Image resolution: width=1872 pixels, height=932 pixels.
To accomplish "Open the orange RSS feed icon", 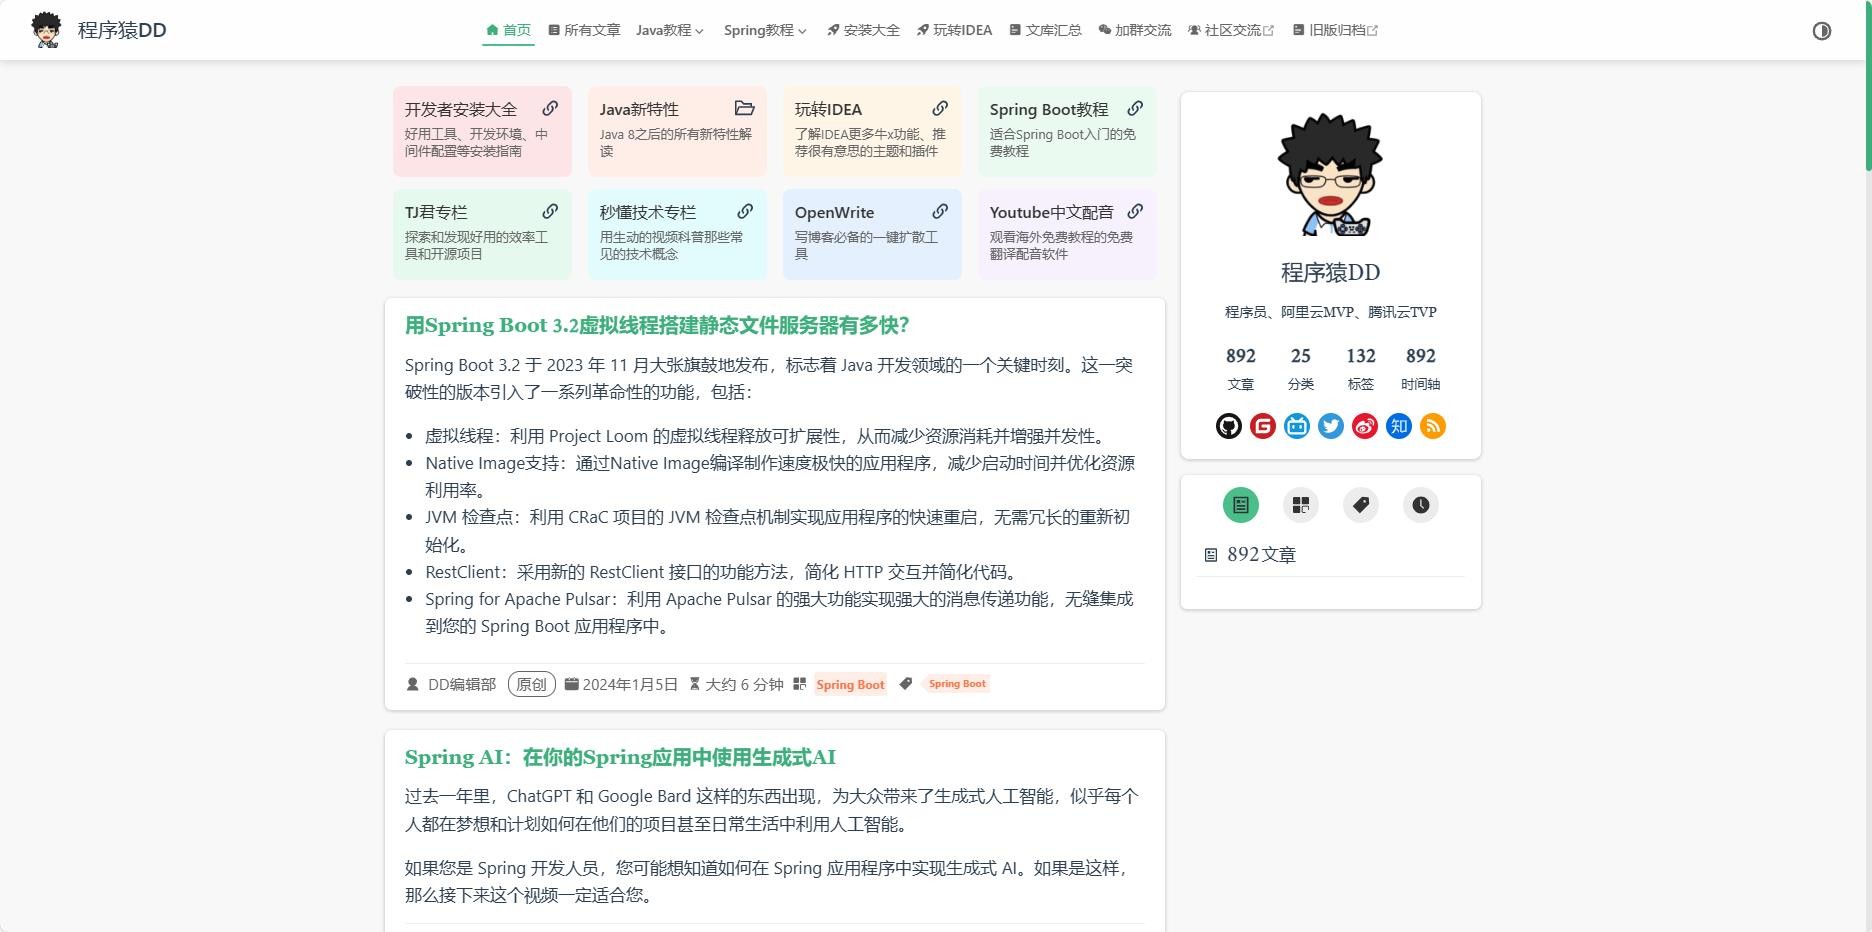I will [1432, 426].
